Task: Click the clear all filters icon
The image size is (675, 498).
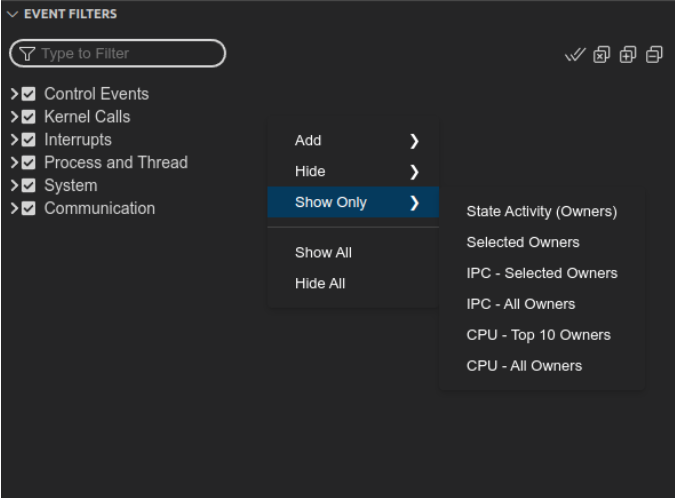Action: (x=601, y=55)
